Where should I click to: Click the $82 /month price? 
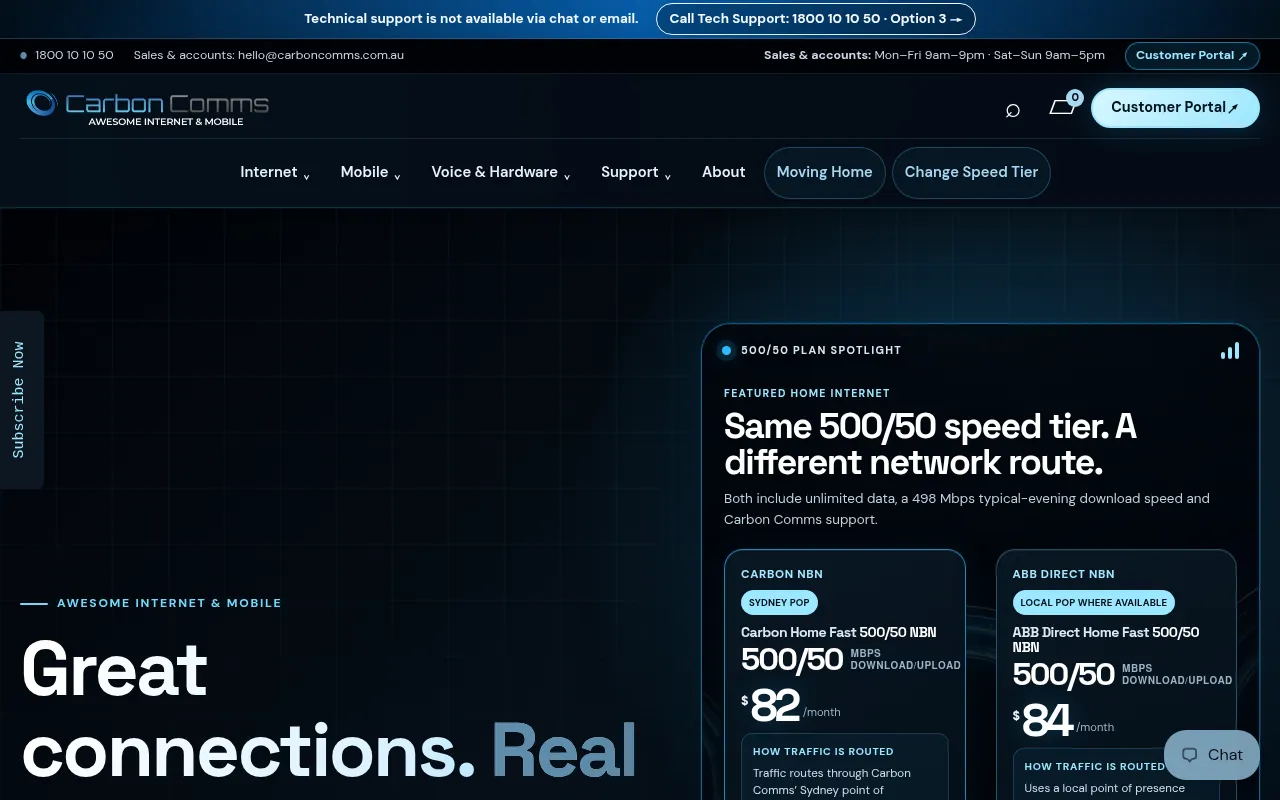click(x=790, y=706)
